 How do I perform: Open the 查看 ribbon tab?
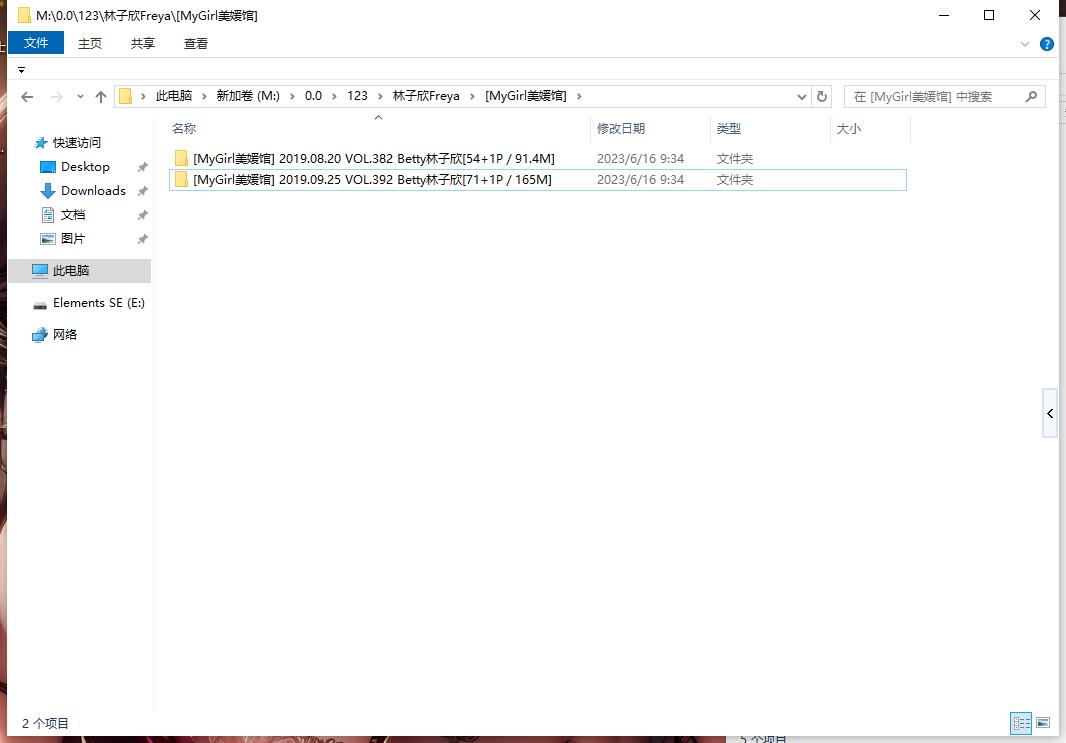point(196,44)
